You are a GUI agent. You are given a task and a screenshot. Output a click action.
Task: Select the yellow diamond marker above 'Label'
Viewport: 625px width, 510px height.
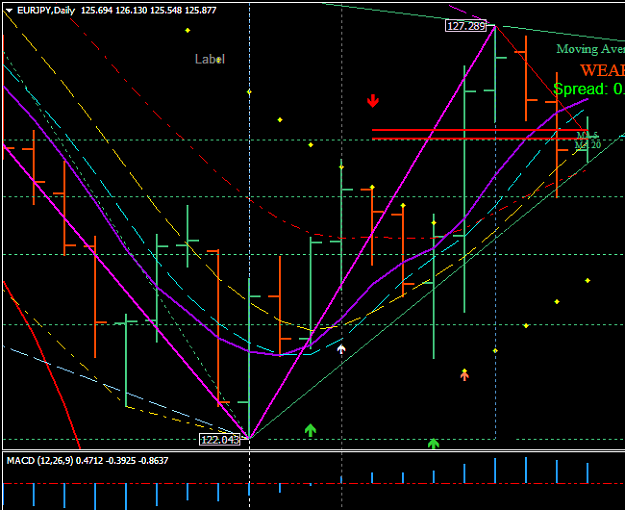pyautogui.click(x=187, y=30)
